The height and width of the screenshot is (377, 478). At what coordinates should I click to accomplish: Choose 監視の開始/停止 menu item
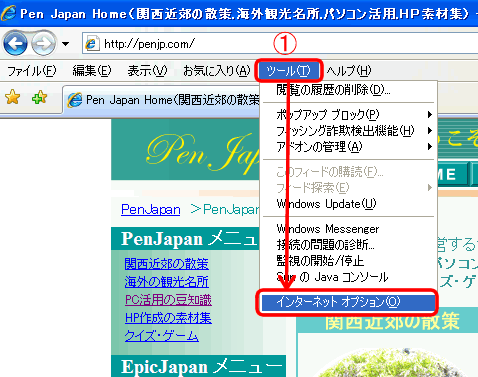(348, 261)
